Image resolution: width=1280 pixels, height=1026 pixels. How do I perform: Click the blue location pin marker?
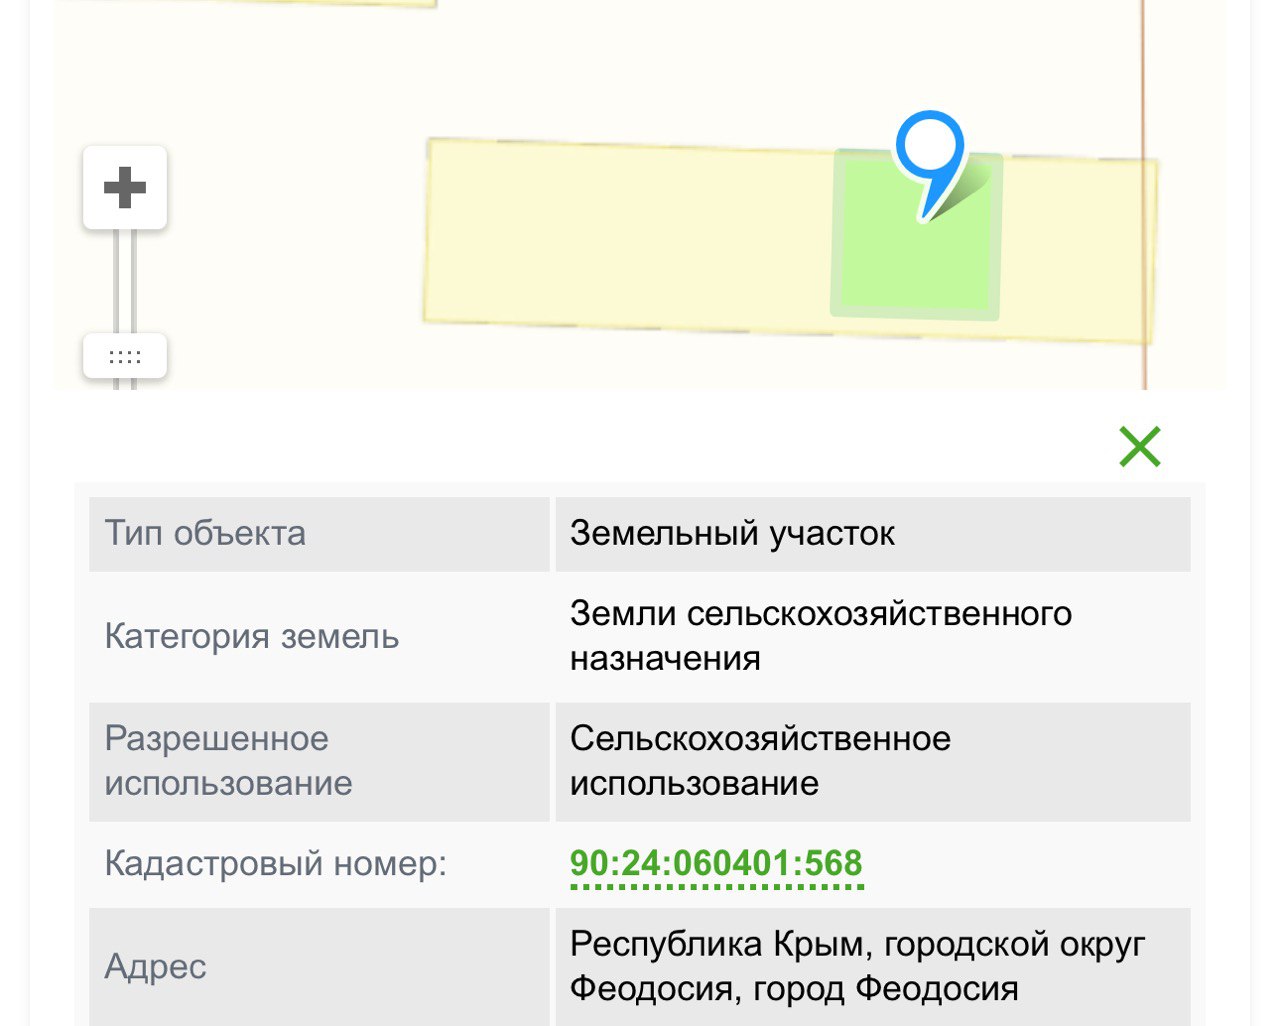coord(930,150)
